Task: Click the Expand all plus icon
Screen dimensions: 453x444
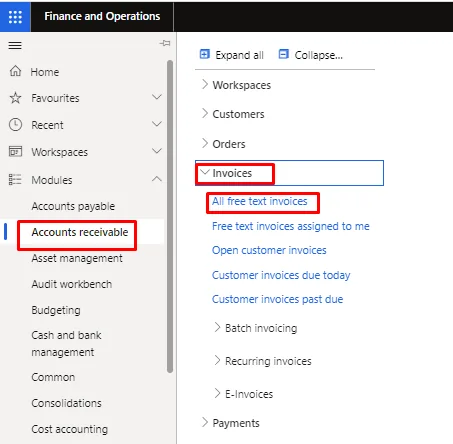Action: 204,54
